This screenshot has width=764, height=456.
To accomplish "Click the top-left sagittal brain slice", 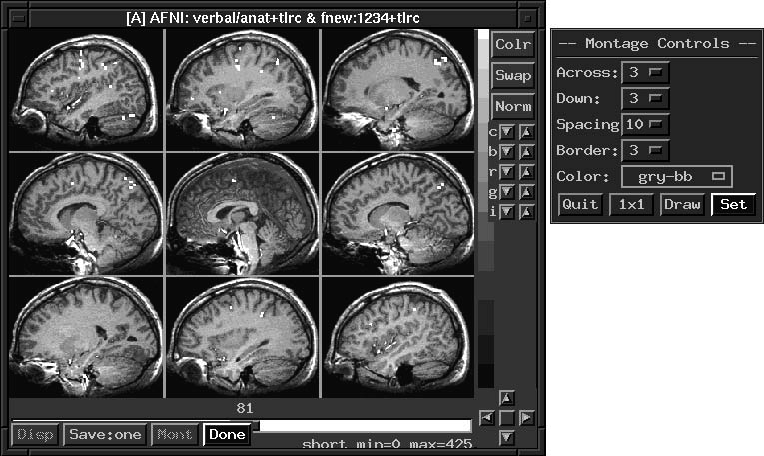I will (86, 90).
